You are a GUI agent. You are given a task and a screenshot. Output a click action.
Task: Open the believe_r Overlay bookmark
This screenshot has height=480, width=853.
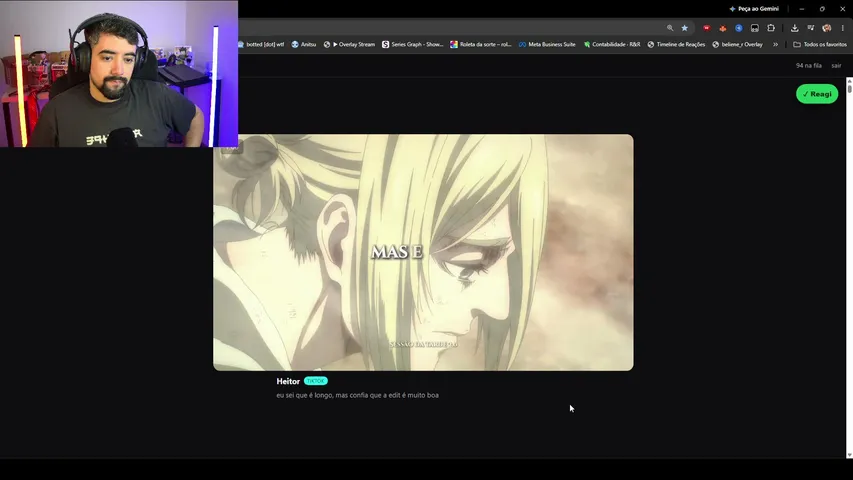[738, 45]
